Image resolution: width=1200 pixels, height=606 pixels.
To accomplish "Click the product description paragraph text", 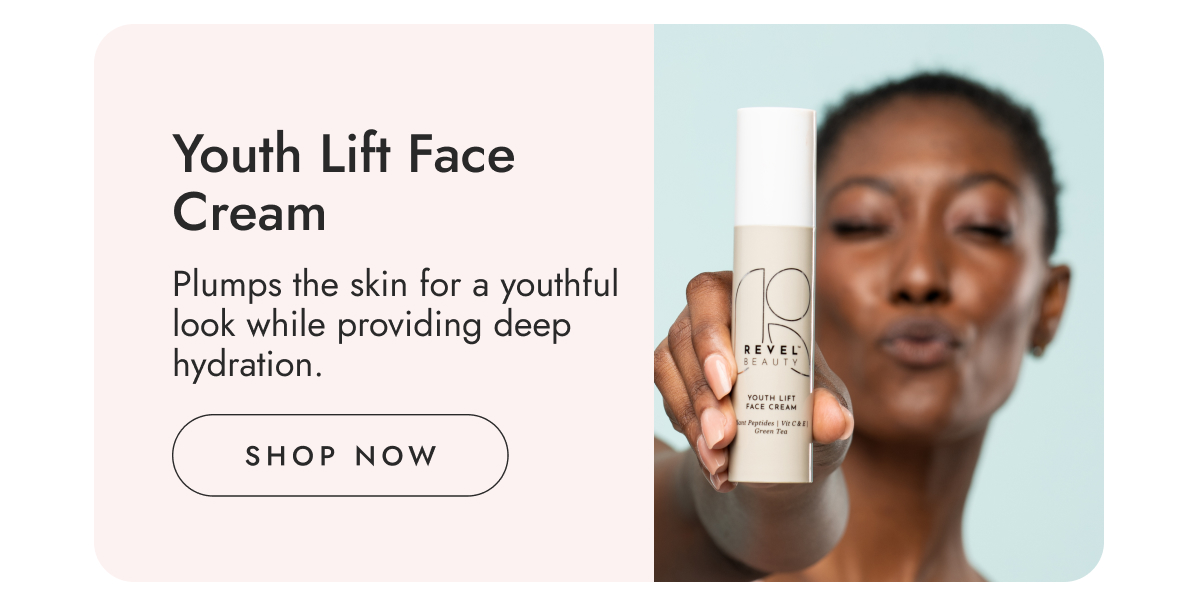I will pos(396,324).
